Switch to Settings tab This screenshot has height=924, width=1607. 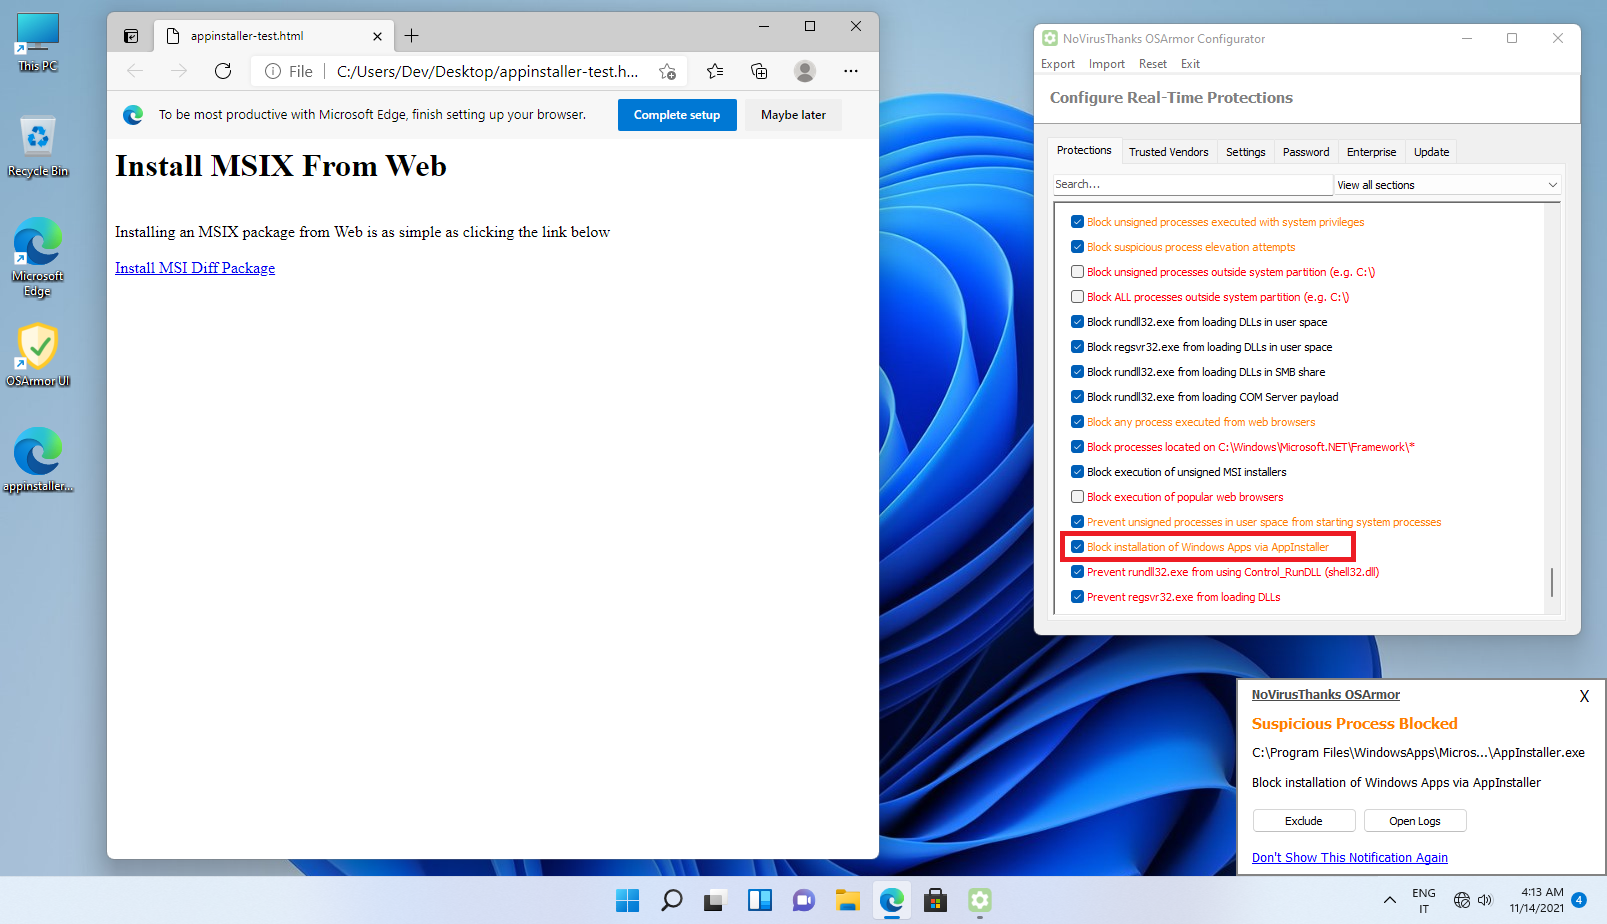click(x=1246, y=152)
